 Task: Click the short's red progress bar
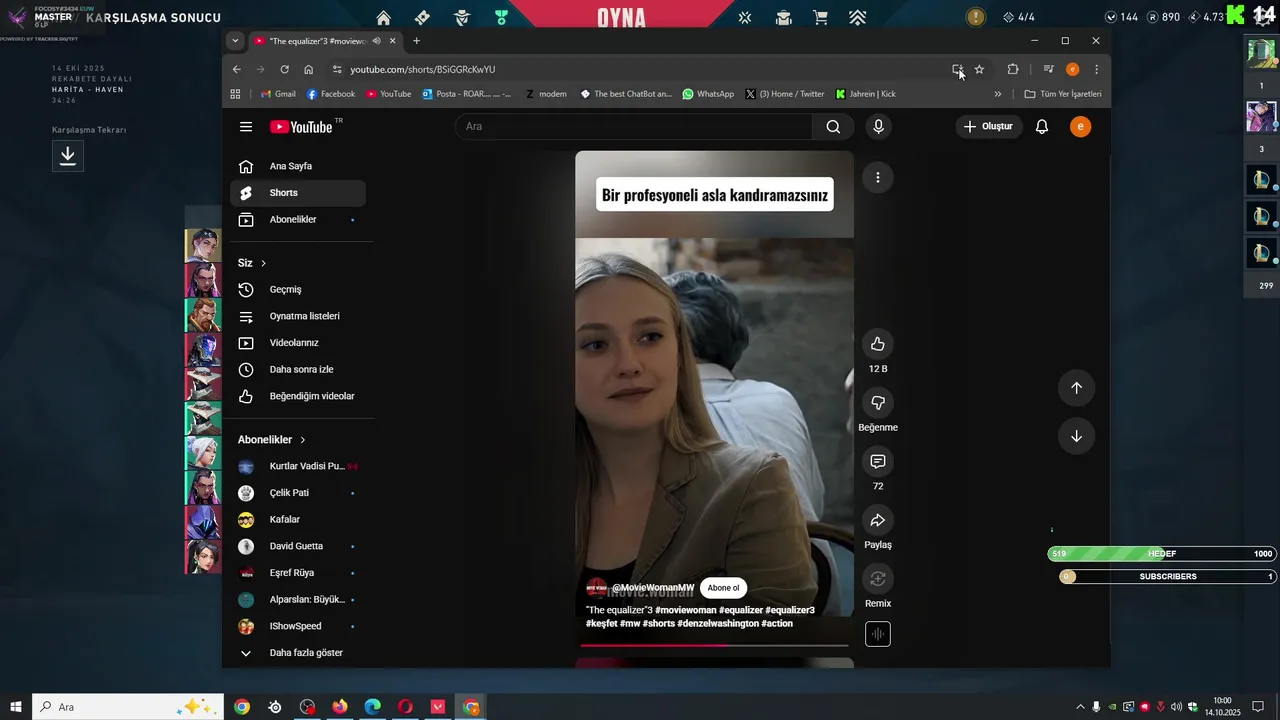[714, 645]
